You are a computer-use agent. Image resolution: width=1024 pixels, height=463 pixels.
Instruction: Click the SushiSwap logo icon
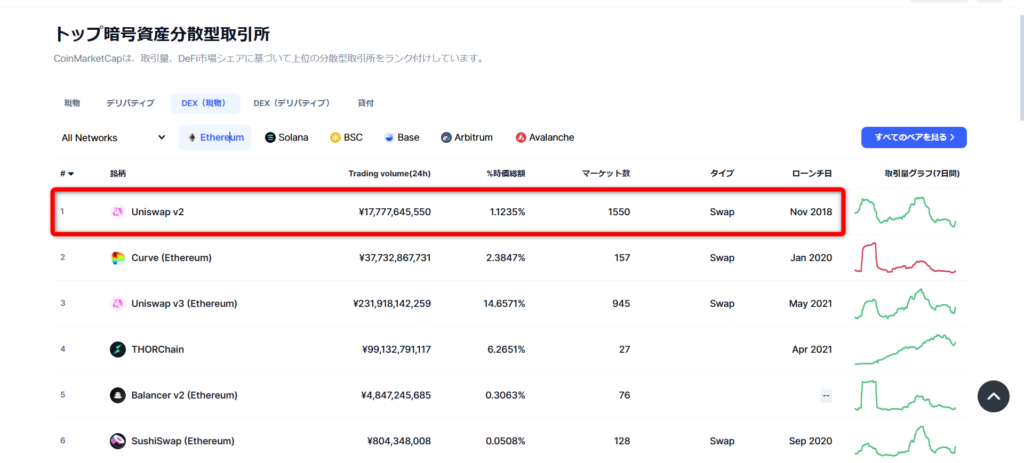118,441
